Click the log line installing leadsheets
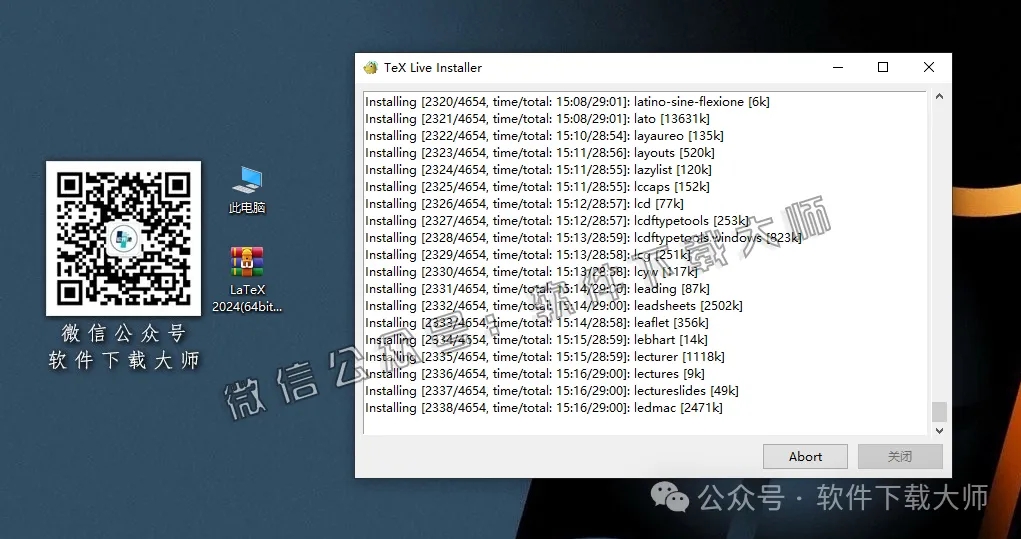The image size is (1021, 539). pos(553,306)
